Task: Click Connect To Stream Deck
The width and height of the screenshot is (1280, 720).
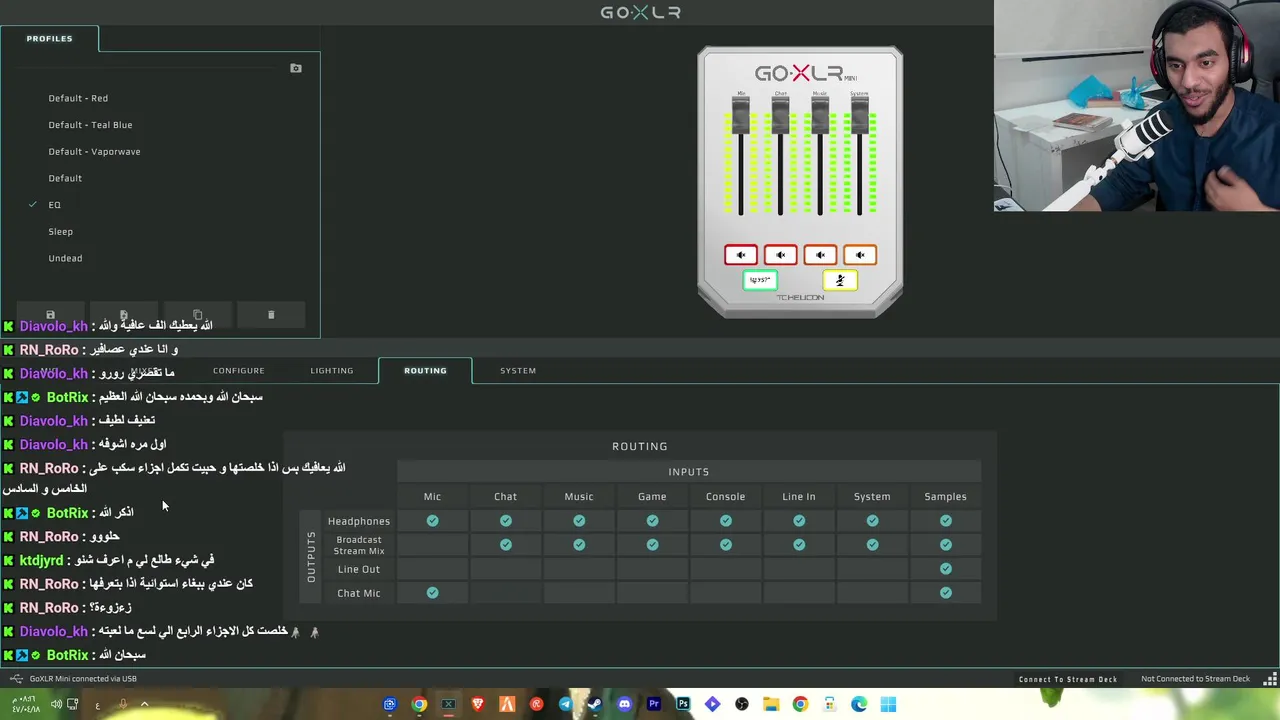Action: [1068, 679]
